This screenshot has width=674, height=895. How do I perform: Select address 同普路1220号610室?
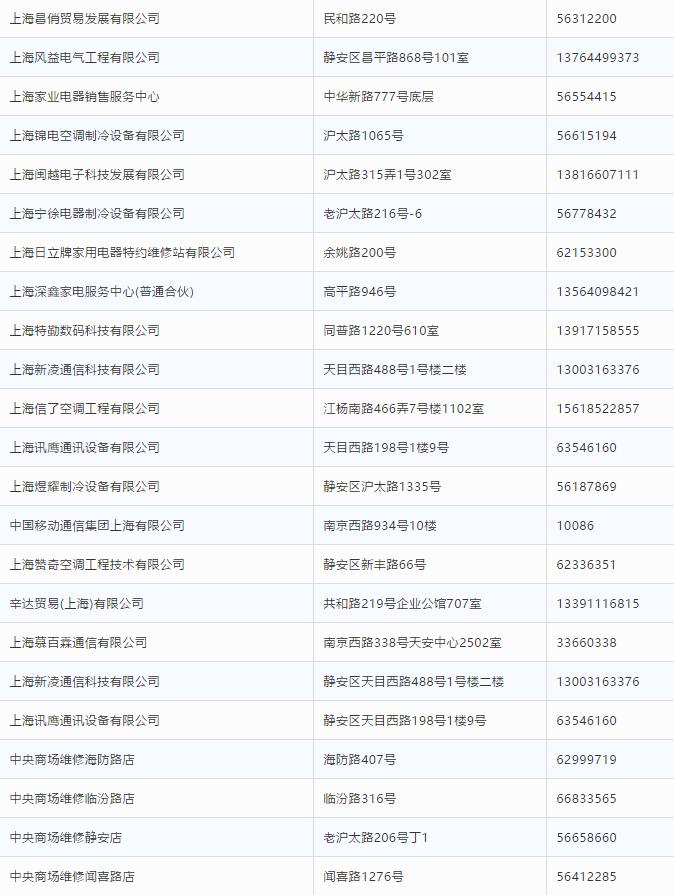381,330
